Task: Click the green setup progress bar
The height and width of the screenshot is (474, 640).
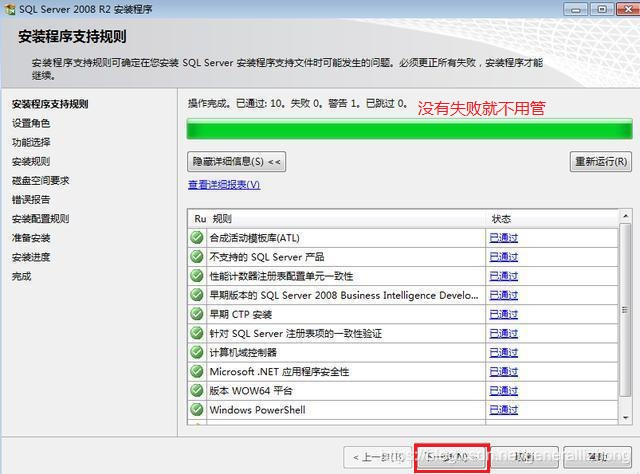Action: (409, 129)
